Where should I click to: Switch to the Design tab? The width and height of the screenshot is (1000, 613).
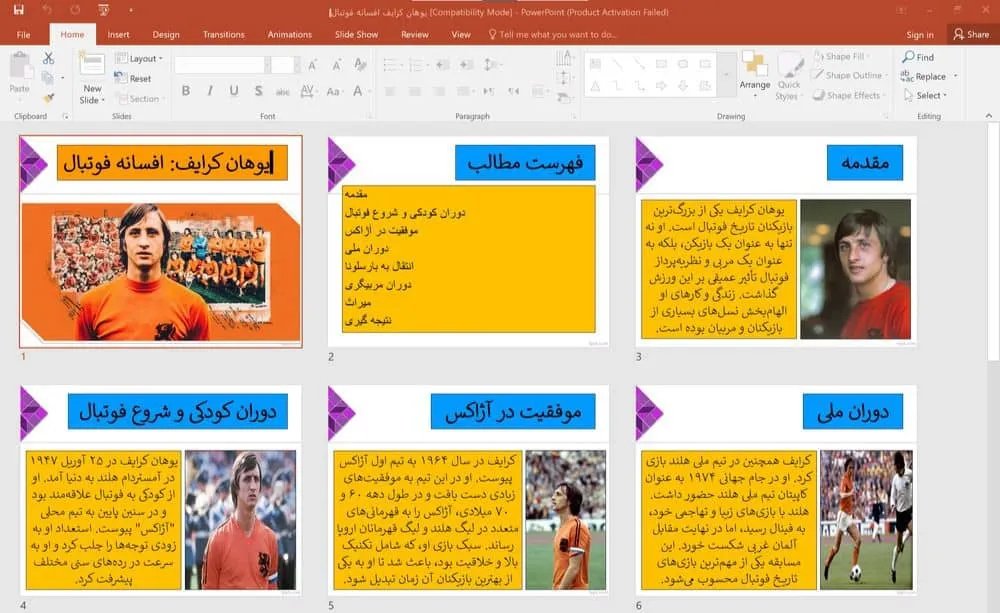click(166, 34)
